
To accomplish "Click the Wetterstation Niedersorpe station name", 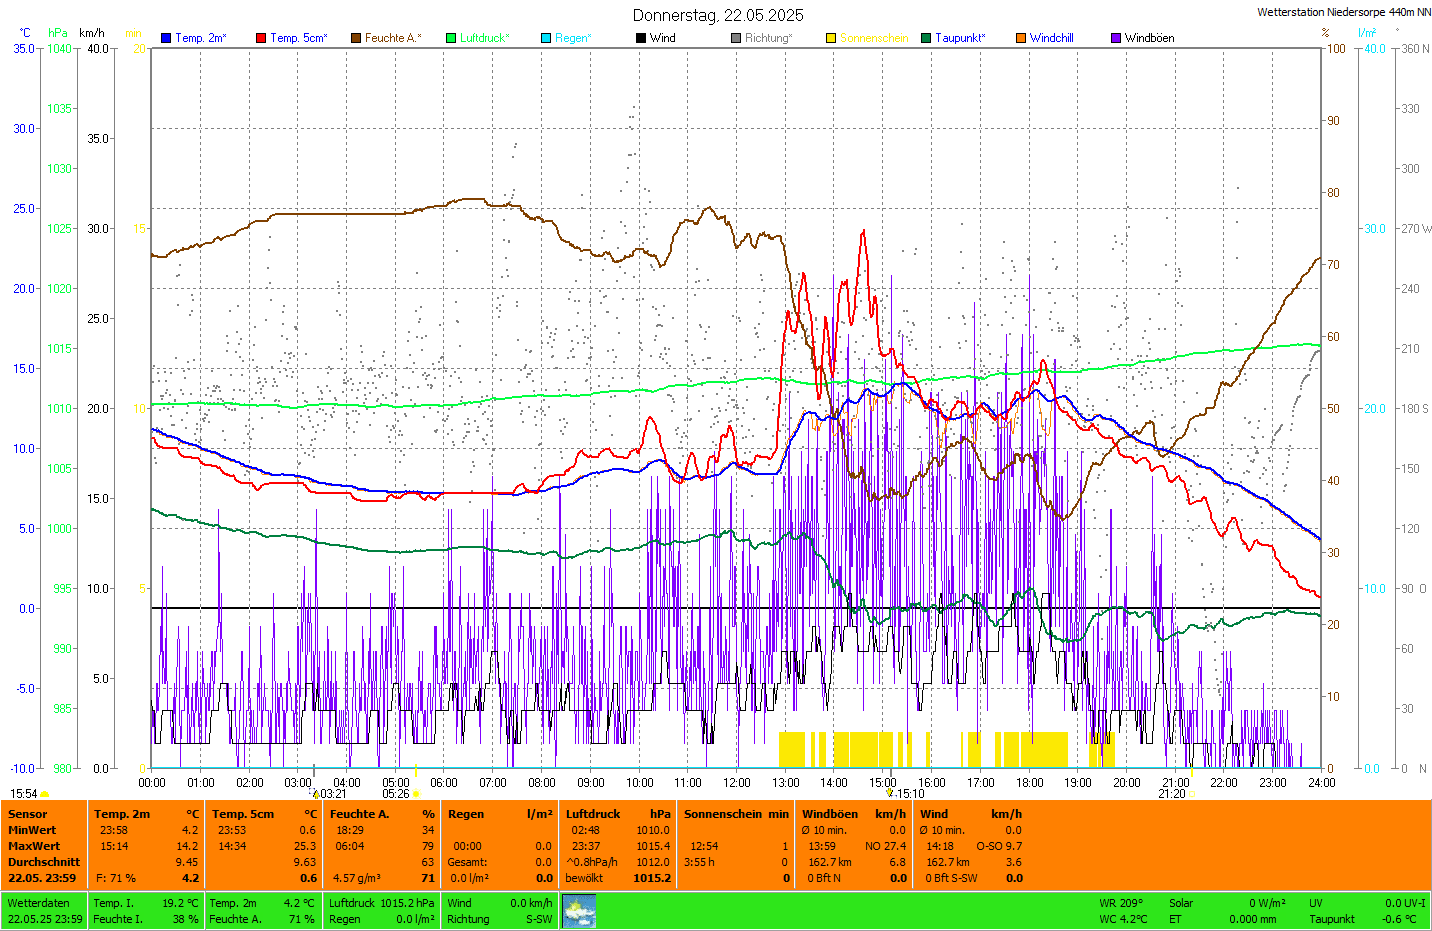I will pos(1343,12).
